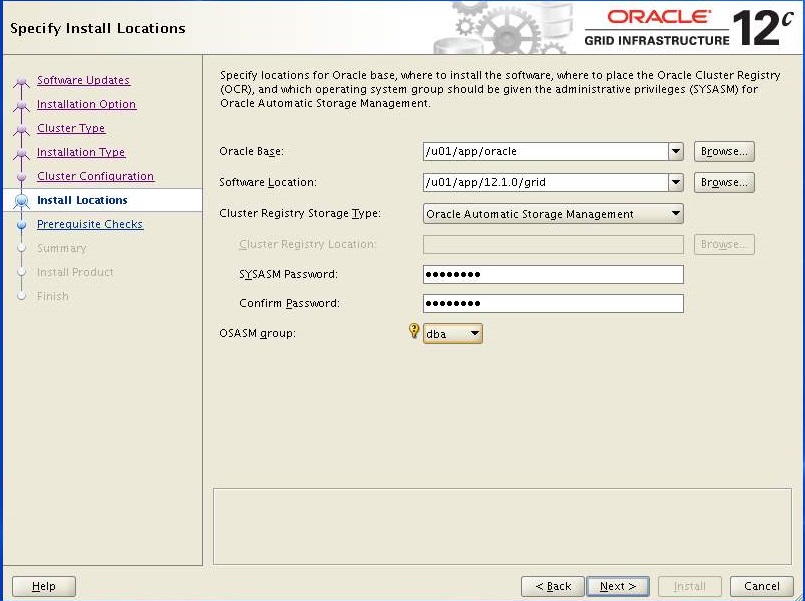The height and width of the screenshot is (601, 805).
Task: Click the Help button
Action: click(44, 586)
